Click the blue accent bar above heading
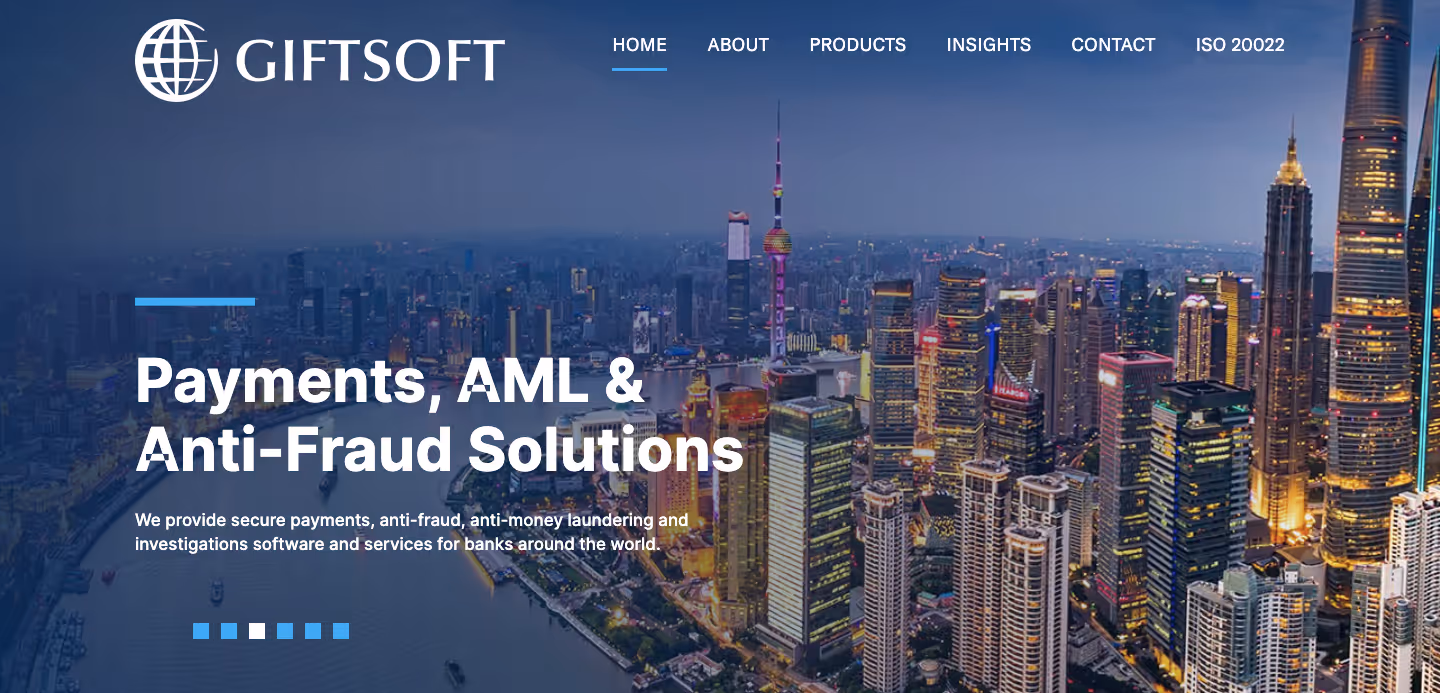Screen dimensions: 1440x693 pos(195,301)
